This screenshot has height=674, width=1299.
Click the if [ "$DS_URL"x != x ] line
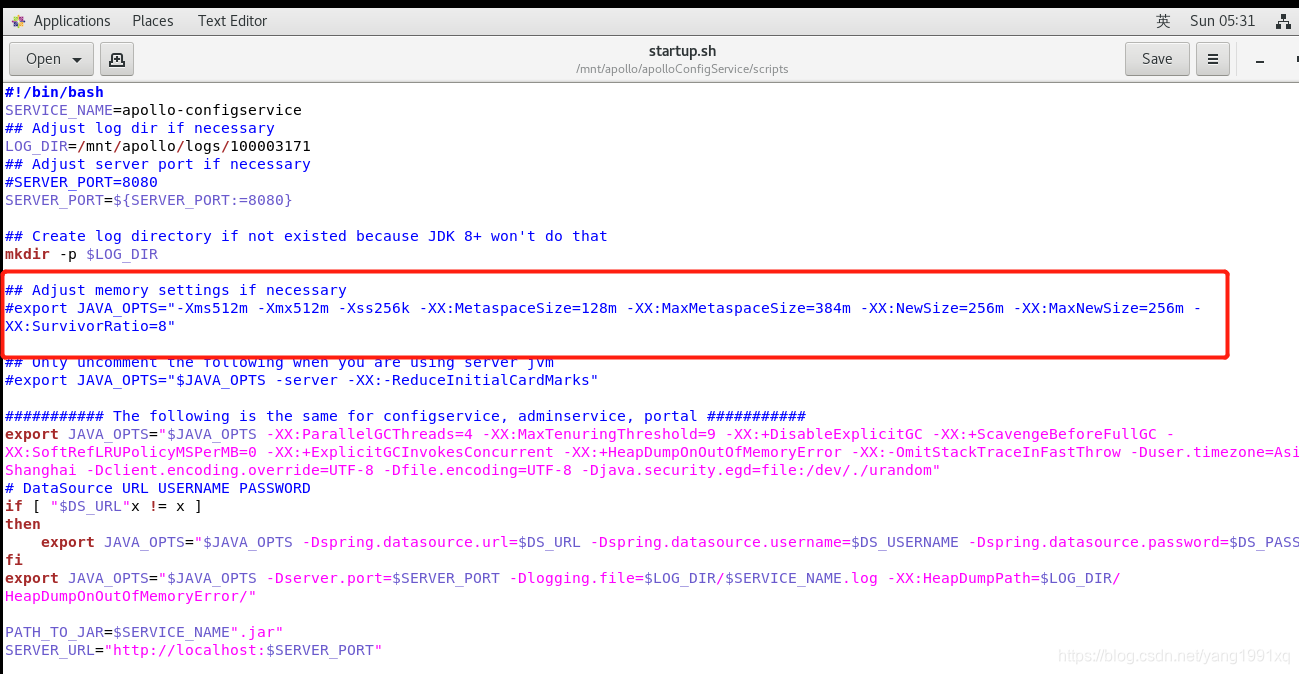coord(104,506)
